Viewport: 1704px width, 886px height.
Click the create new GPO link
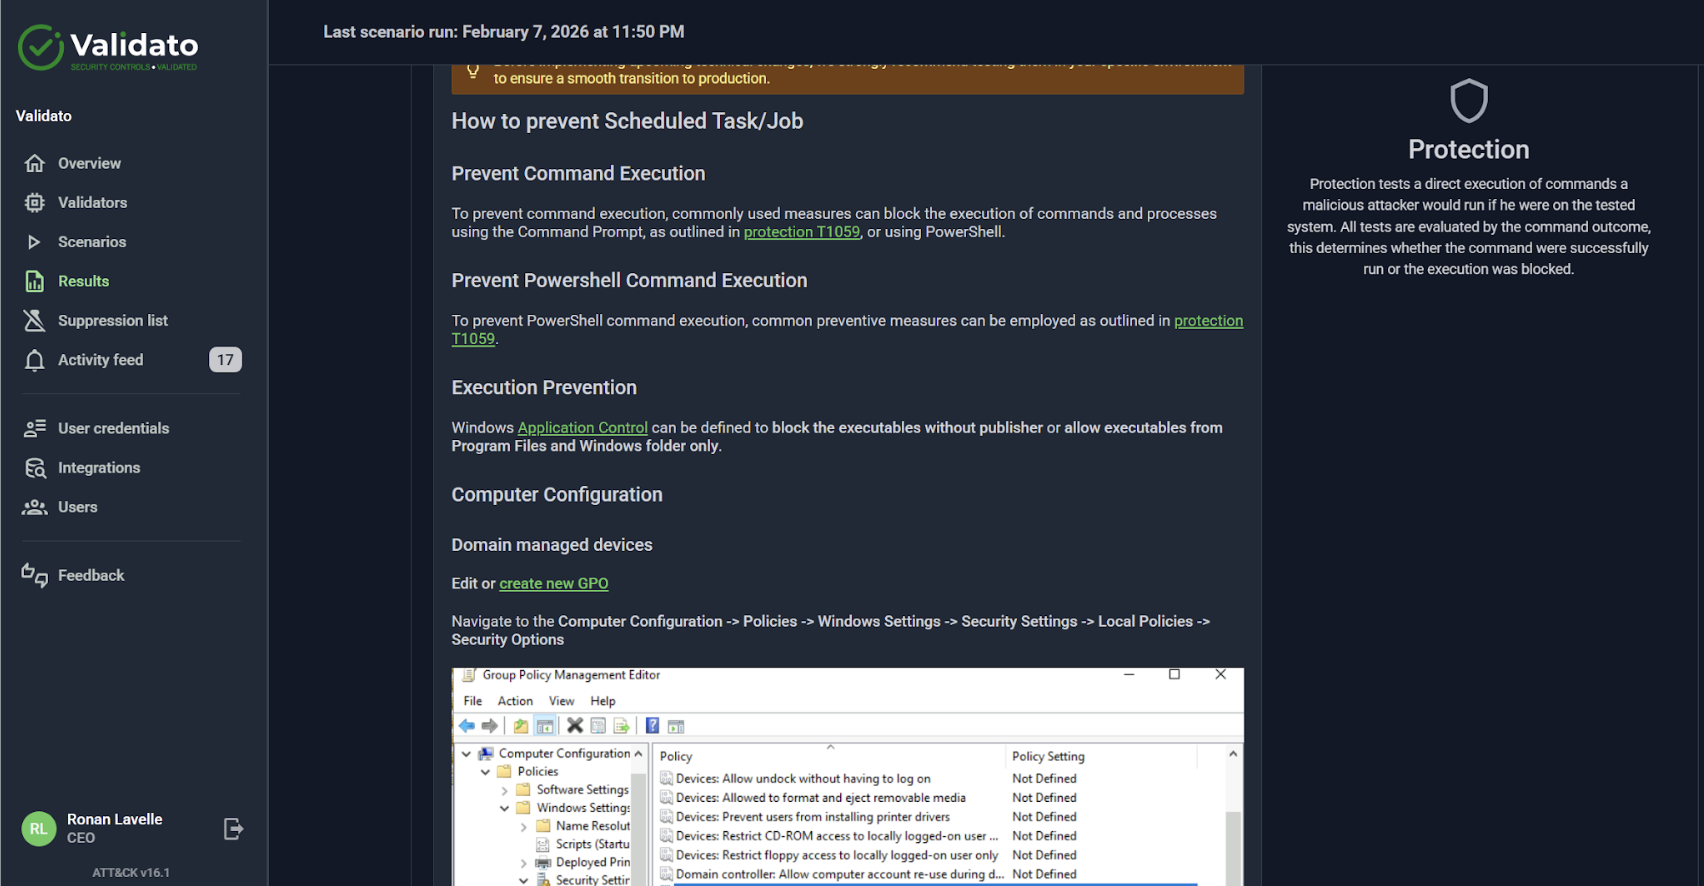click(x=553, y=584)
